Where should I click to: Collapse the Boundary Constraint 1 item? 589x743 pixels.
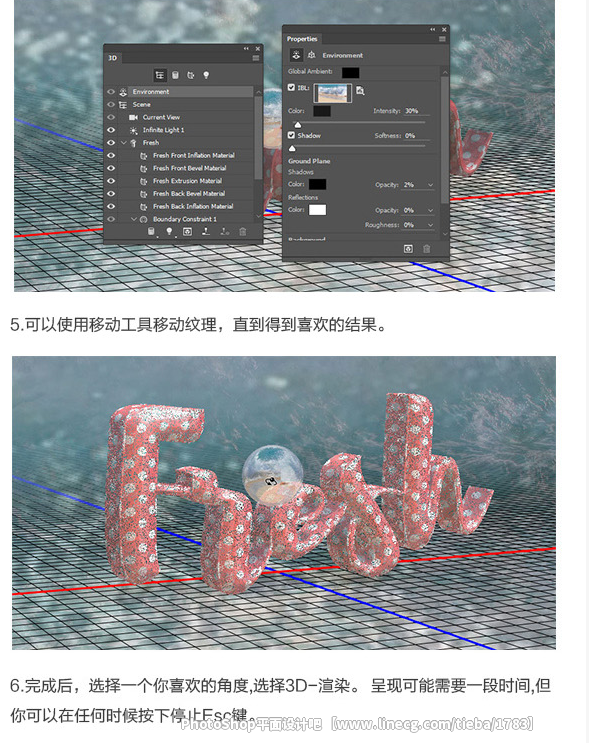[x=134, y=219]
